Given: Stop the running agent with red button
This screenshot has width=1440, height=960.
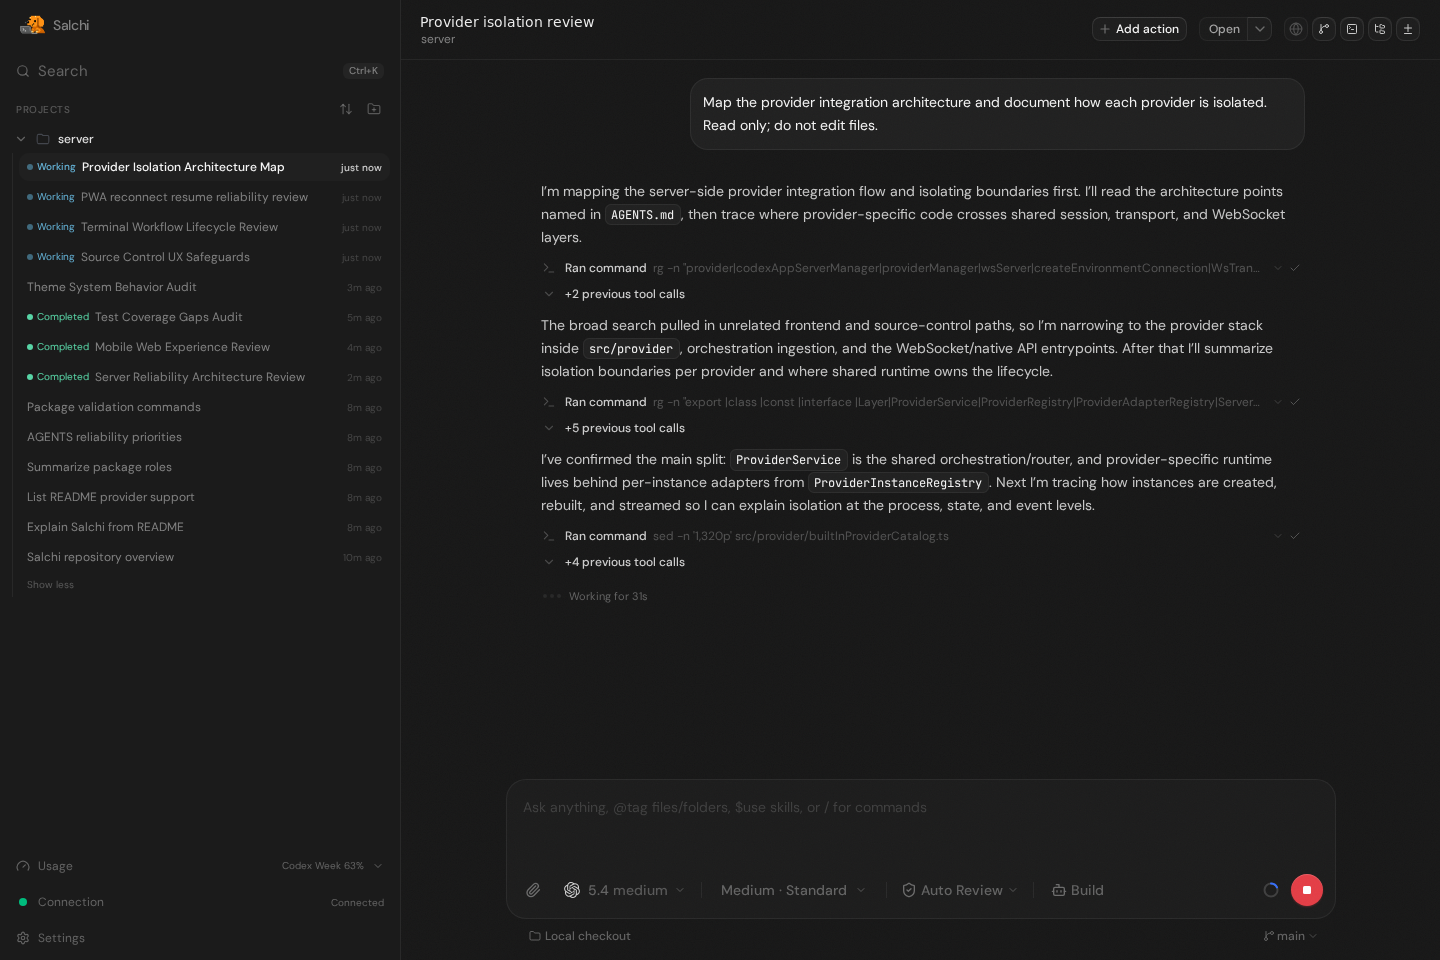Looking at the screenshot, I should pyautogui.click(x=1307, y=890).
